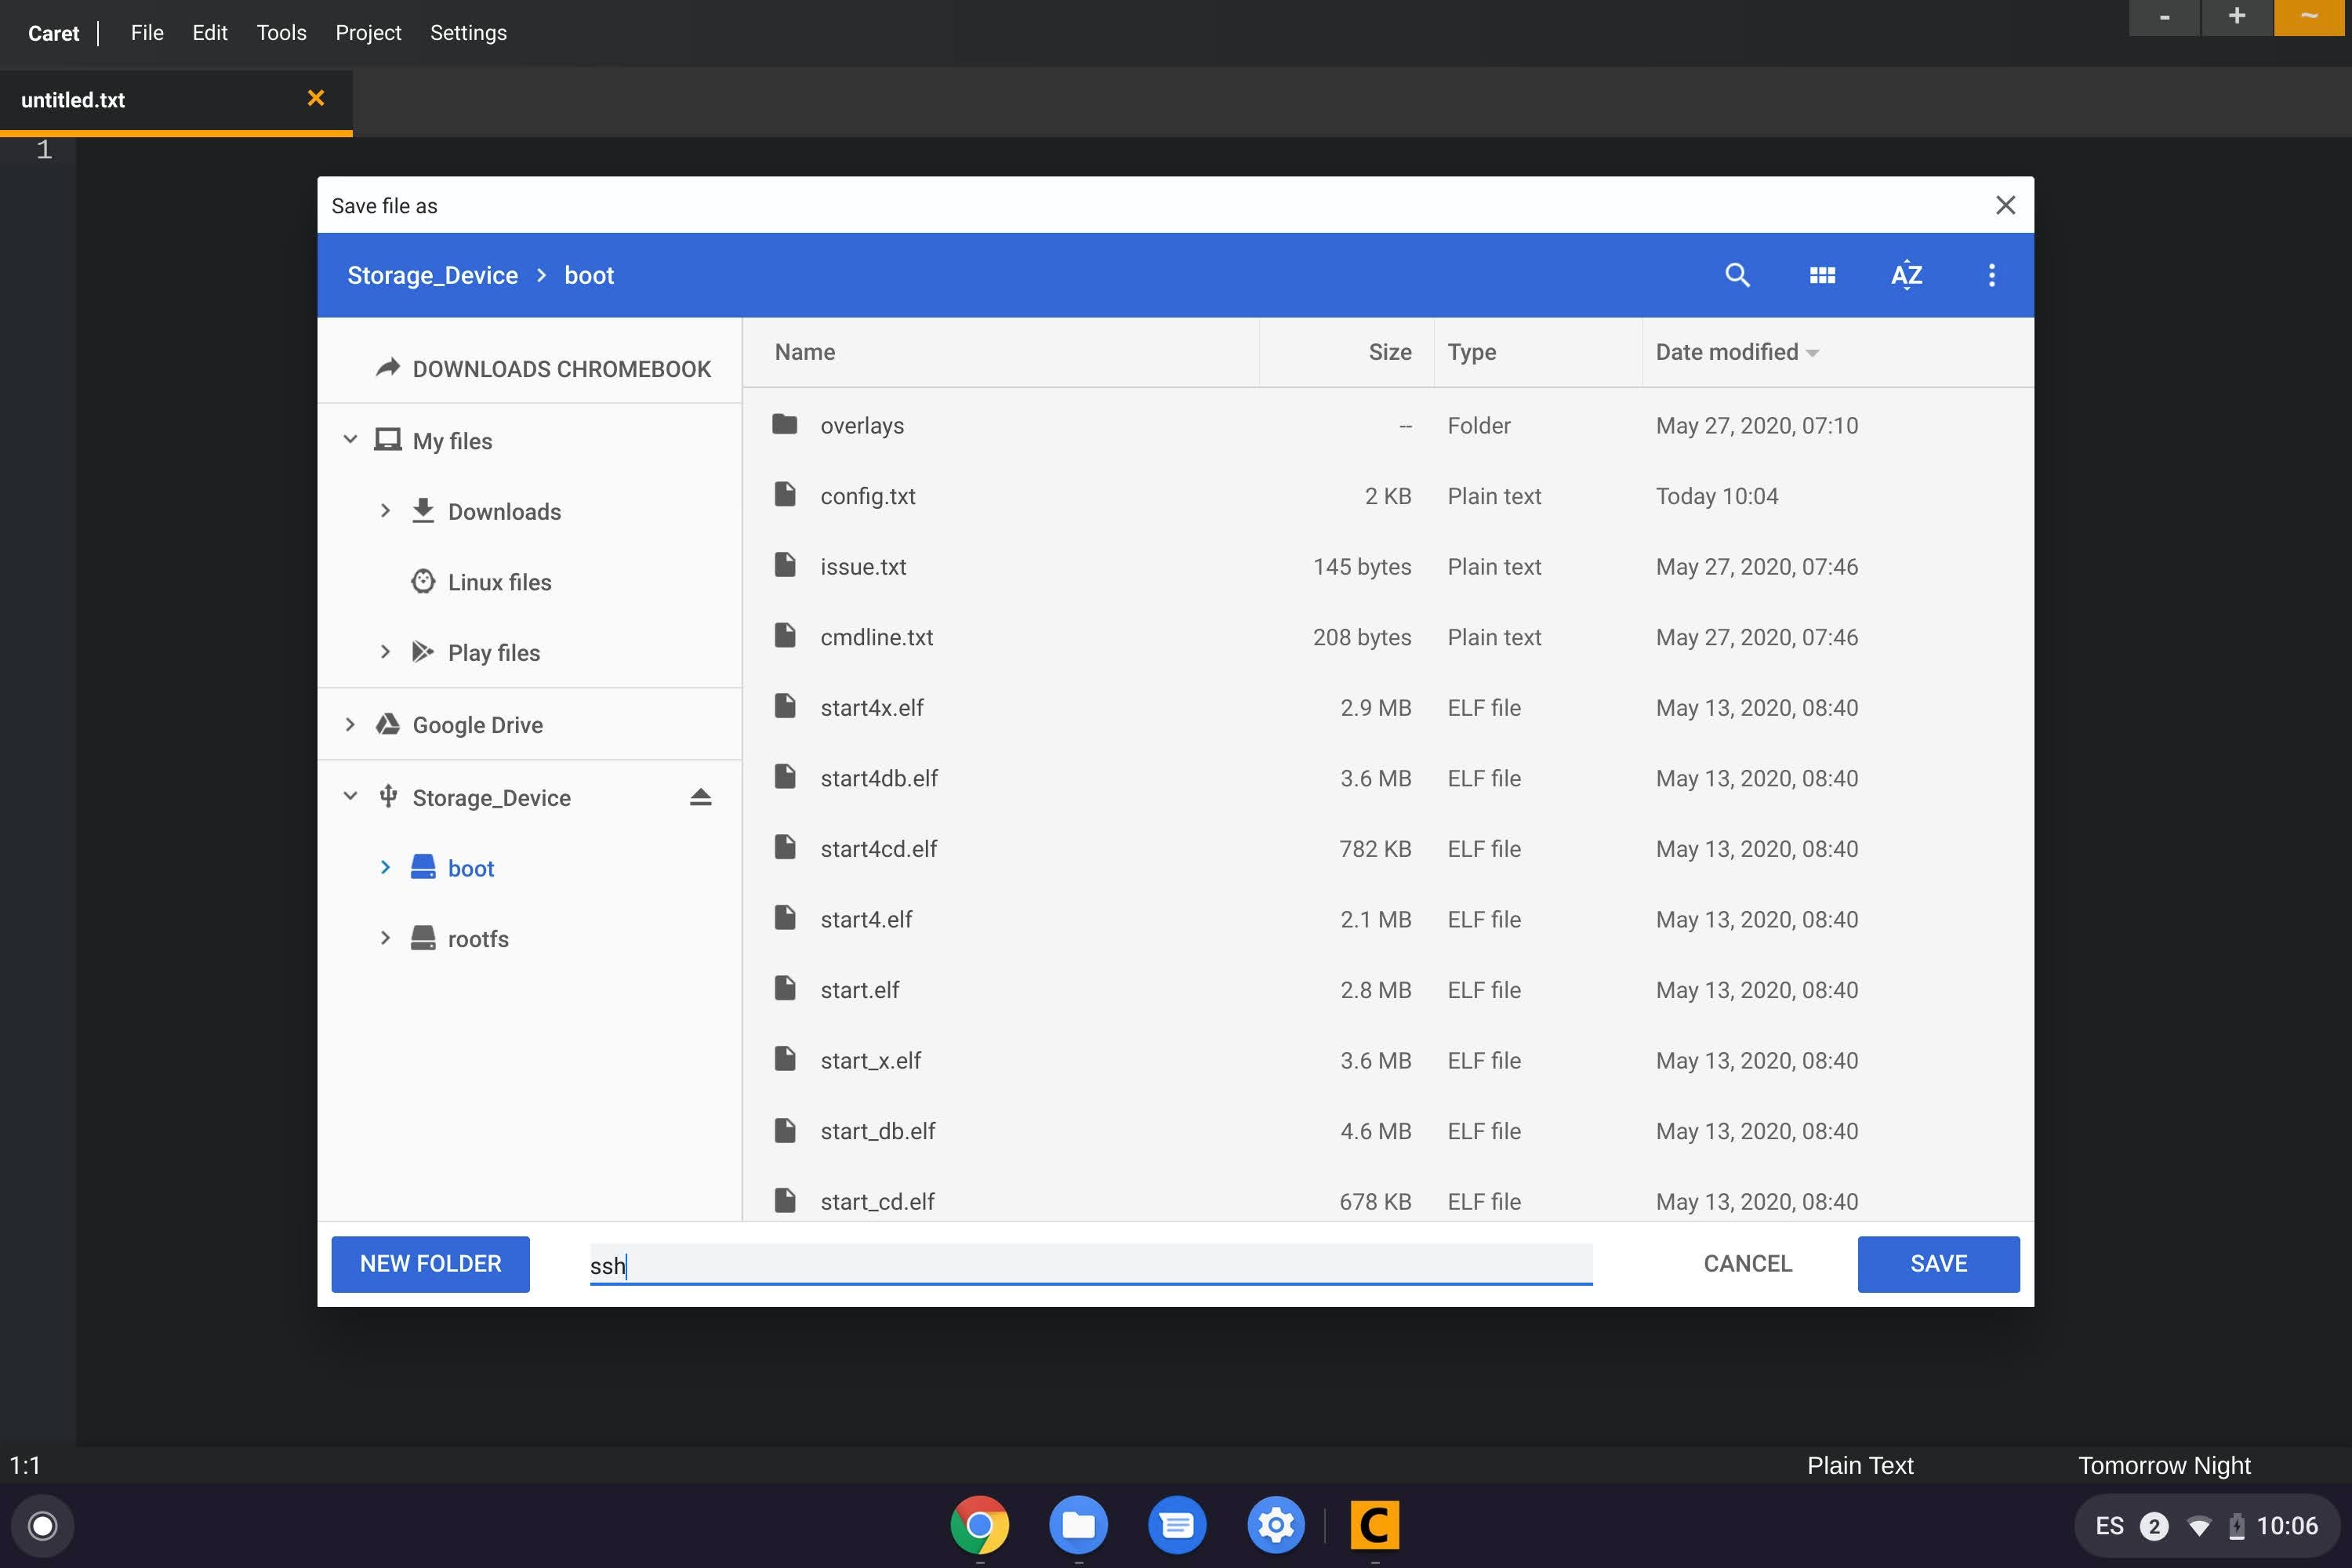Click the issue.txt file icon
The image size is (2352, 1568).
click(x=785, y=565)
